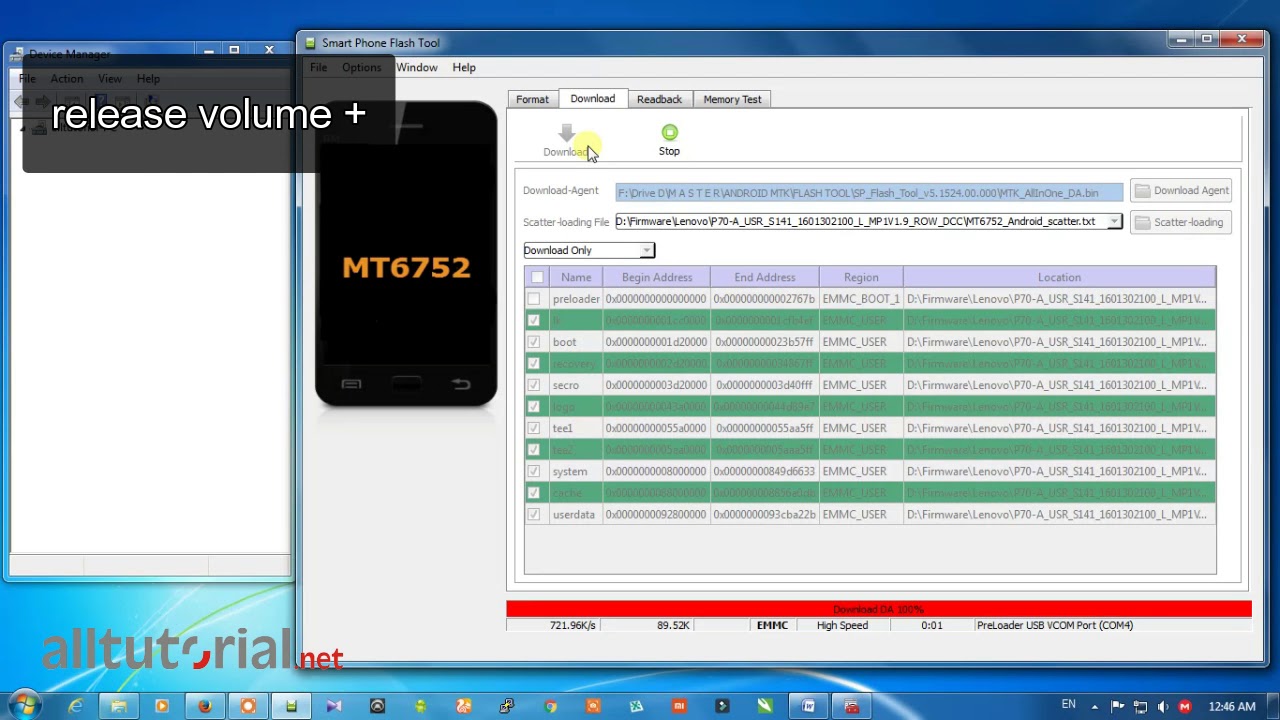The width and height of the screenshot is (1280, 720).
Task: Open the Options menu in Flash Tool
Action: tap(361, 68)
